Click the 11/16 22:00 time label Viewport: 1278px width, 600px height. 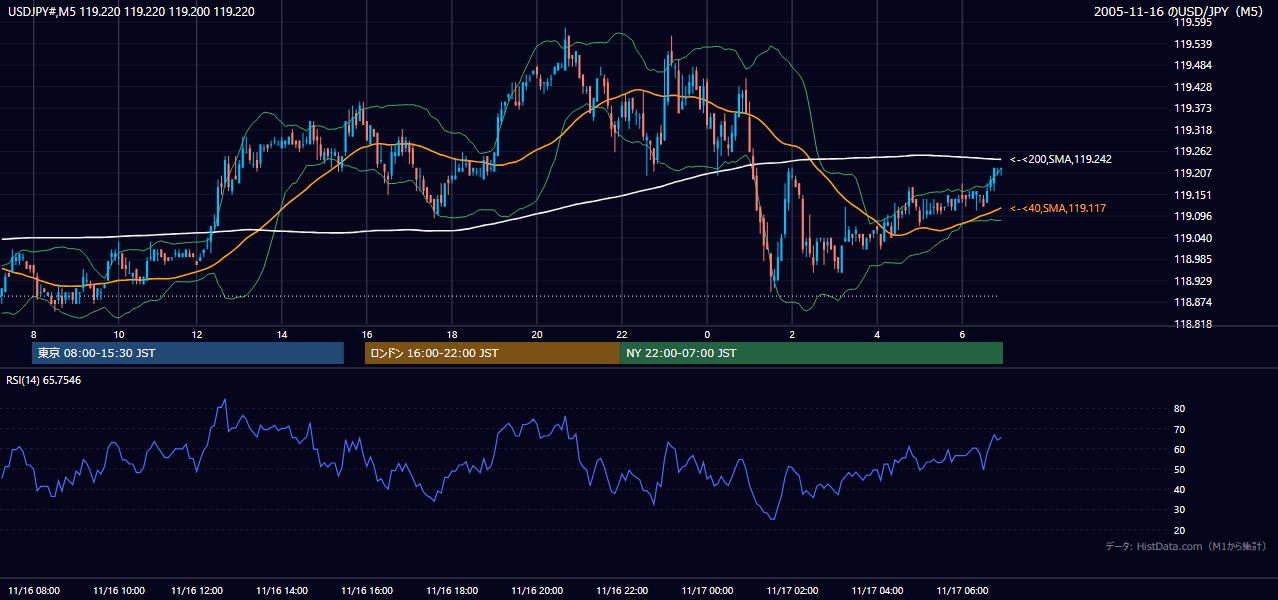point(622,590)
